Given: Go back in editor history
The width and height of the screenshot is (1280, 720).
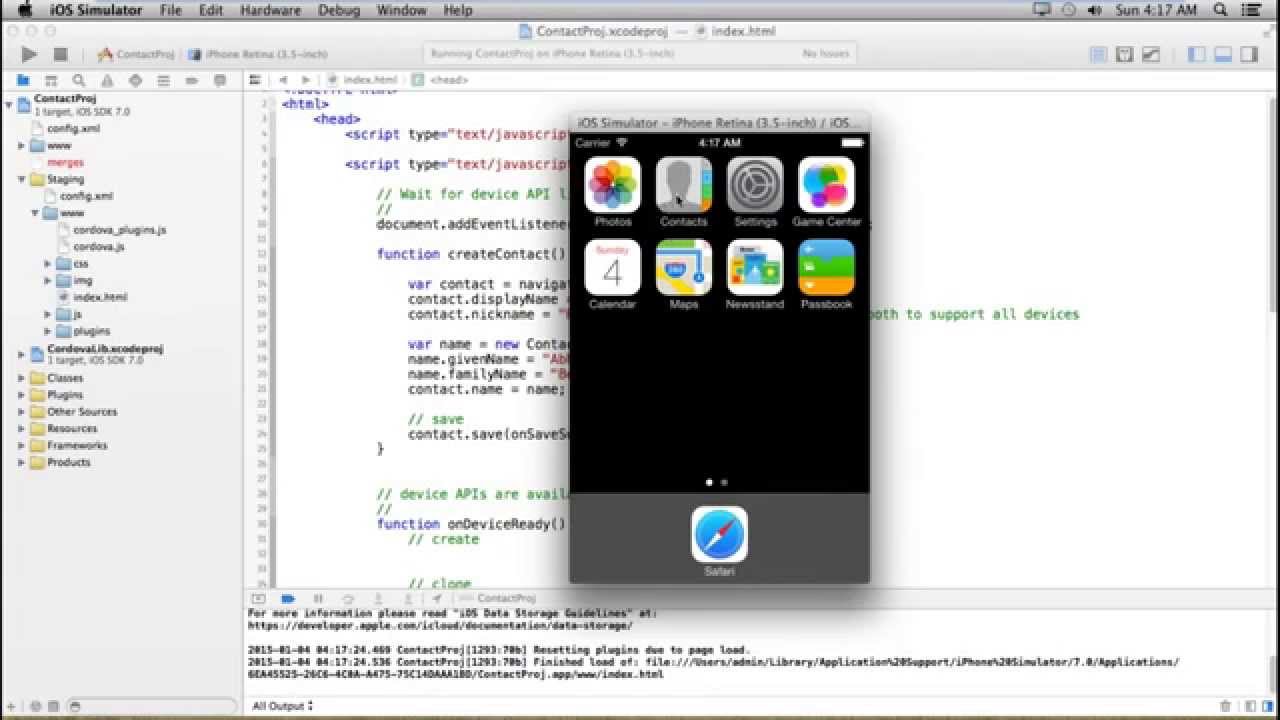Looking at the screenshot, I should pyautogui.click(x=284, y=79).
